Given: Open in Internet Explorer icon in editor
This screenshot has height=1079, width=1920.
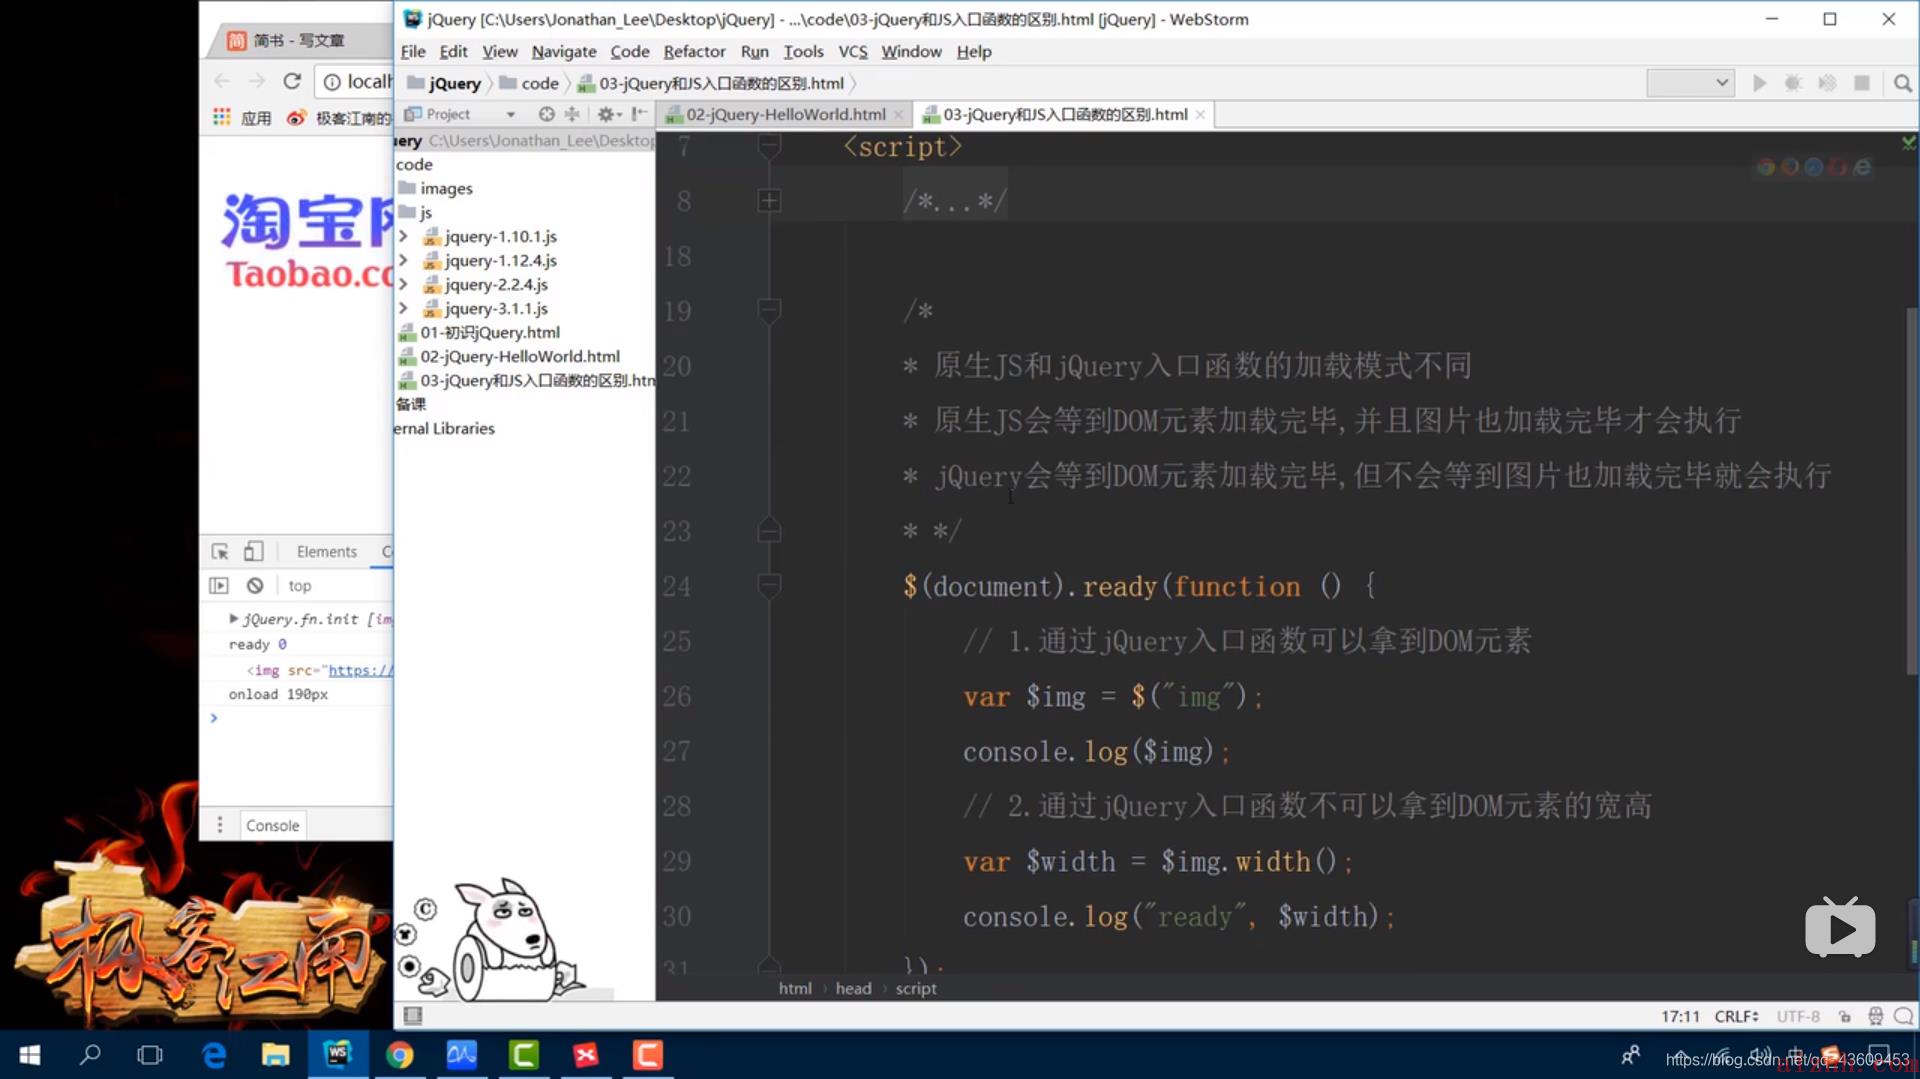Looking at the screenshot, I should tap(1862, 167).
